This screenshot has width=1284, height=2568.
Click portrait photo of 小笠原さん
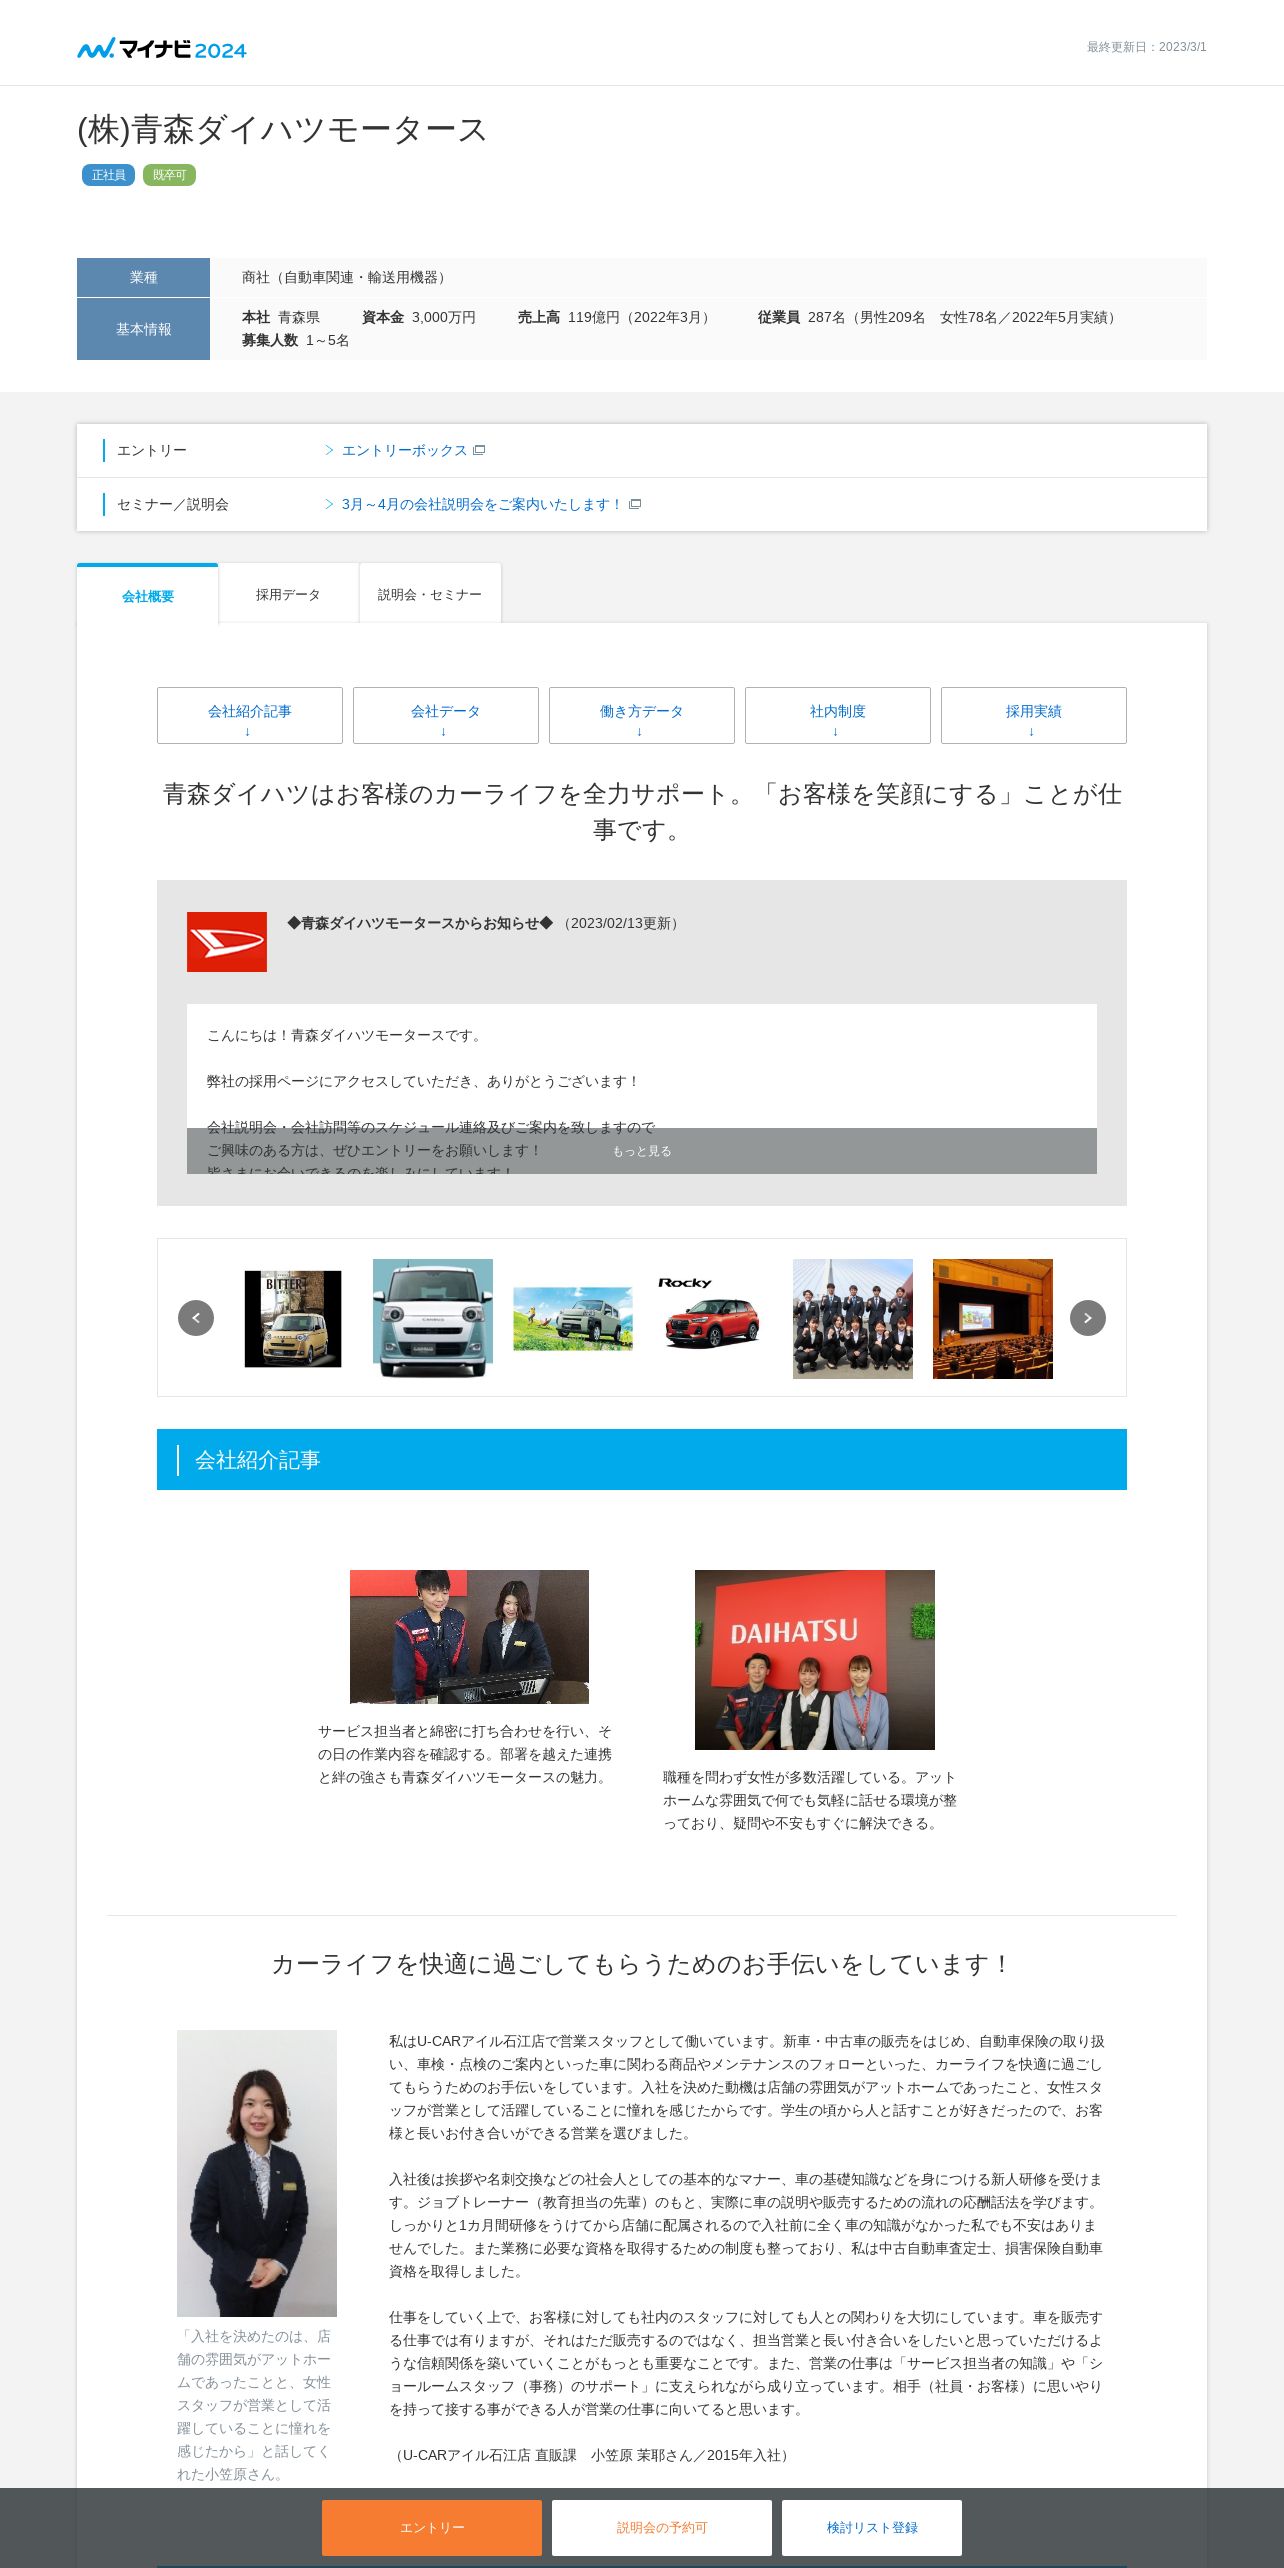pos(257,2173)
